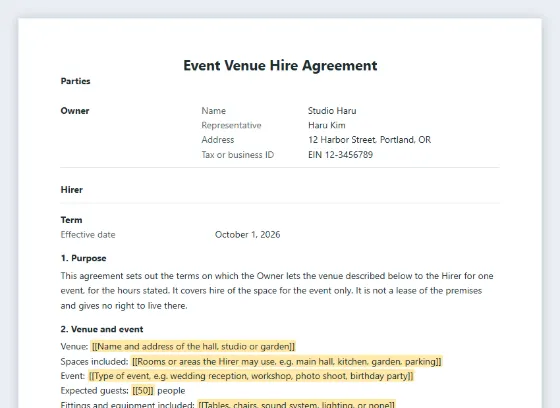Click the 'Venue:' label
This screenshot has height=408, width=560.
pyautogui.click(x=74, y=347)
